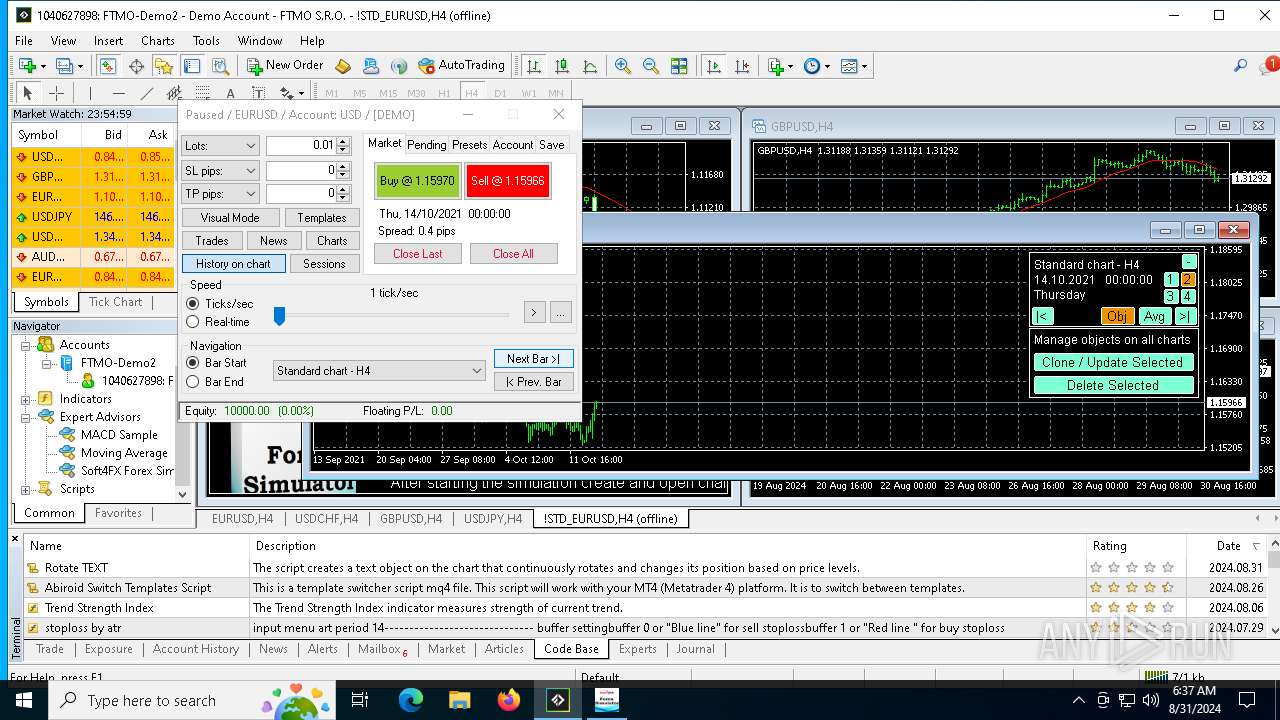Switch to the Pending tab
1280x720 pixels.
tap(427, 145)
